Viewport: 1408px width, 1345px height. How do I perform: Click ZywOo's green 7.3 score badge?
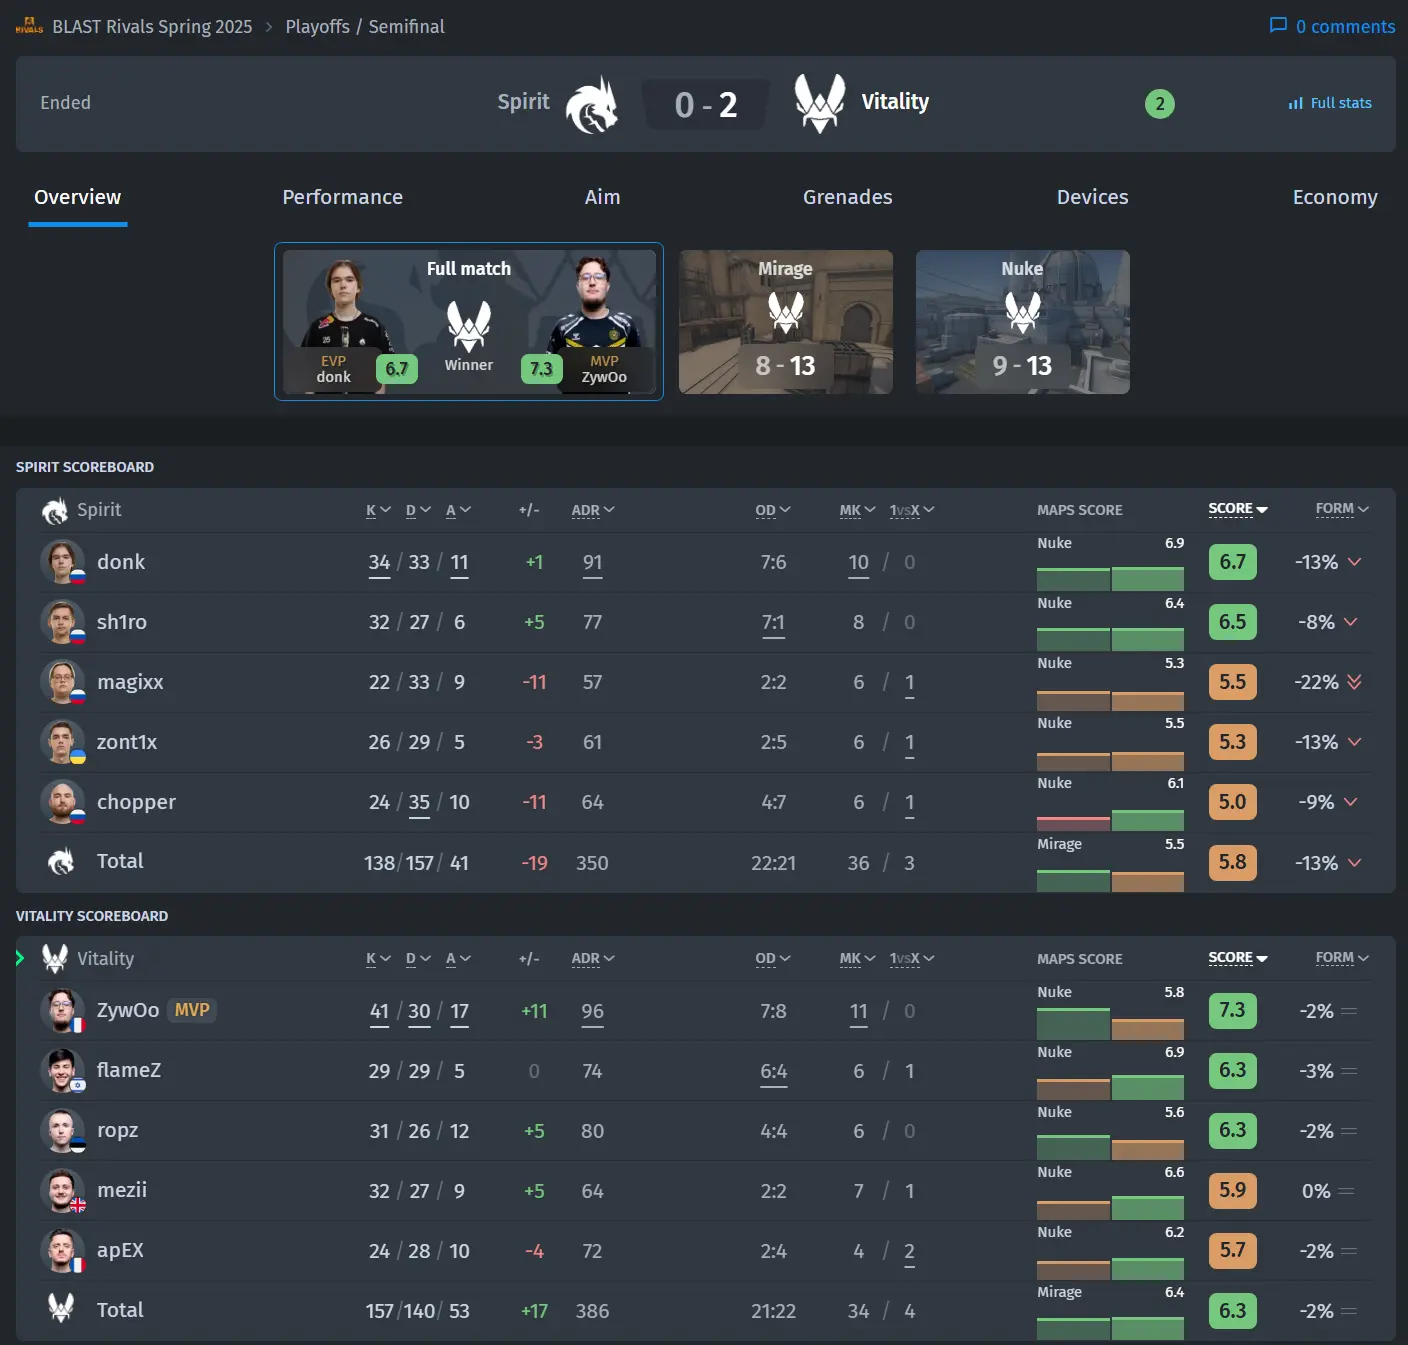point(1232,1011)
